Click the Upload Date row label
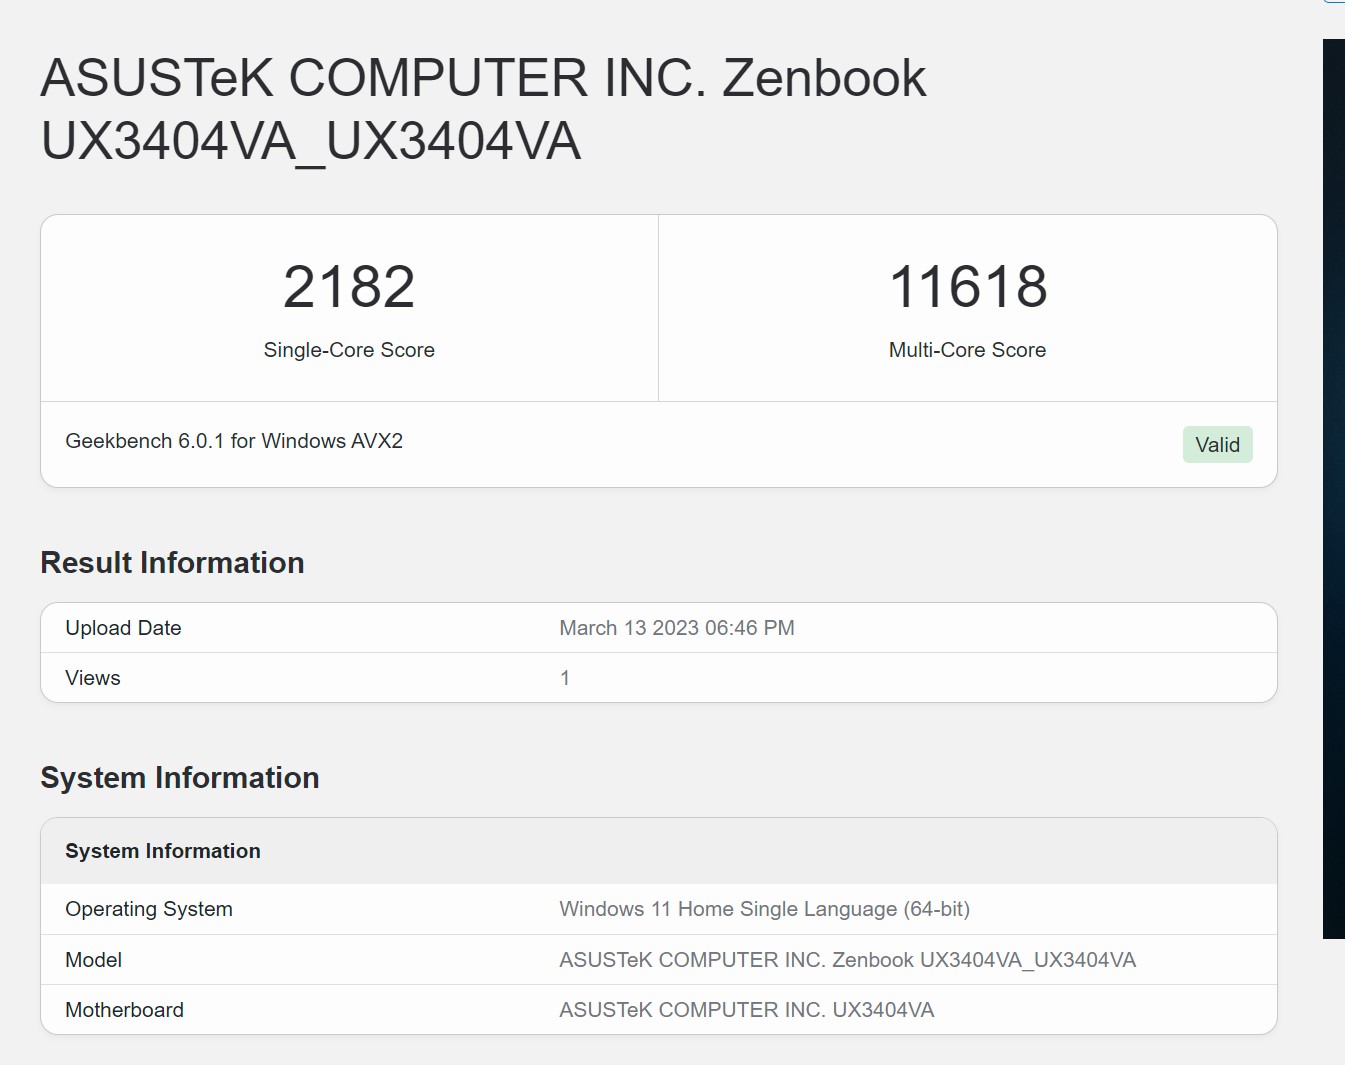Viewport: 1345px width, 1065px height. coord(123,628)
